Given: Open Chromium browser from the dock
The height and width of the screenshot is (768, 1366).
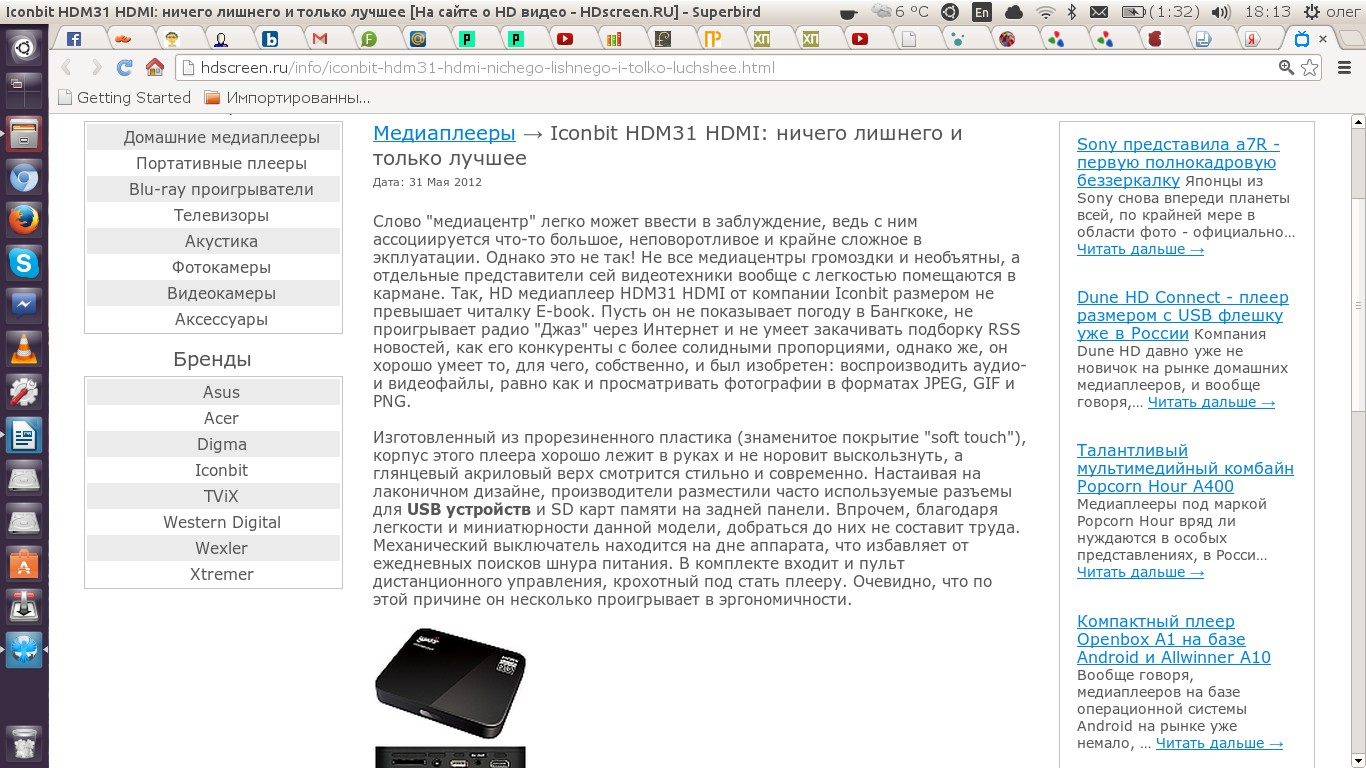Looking at the screenshot, I should 24,177.
